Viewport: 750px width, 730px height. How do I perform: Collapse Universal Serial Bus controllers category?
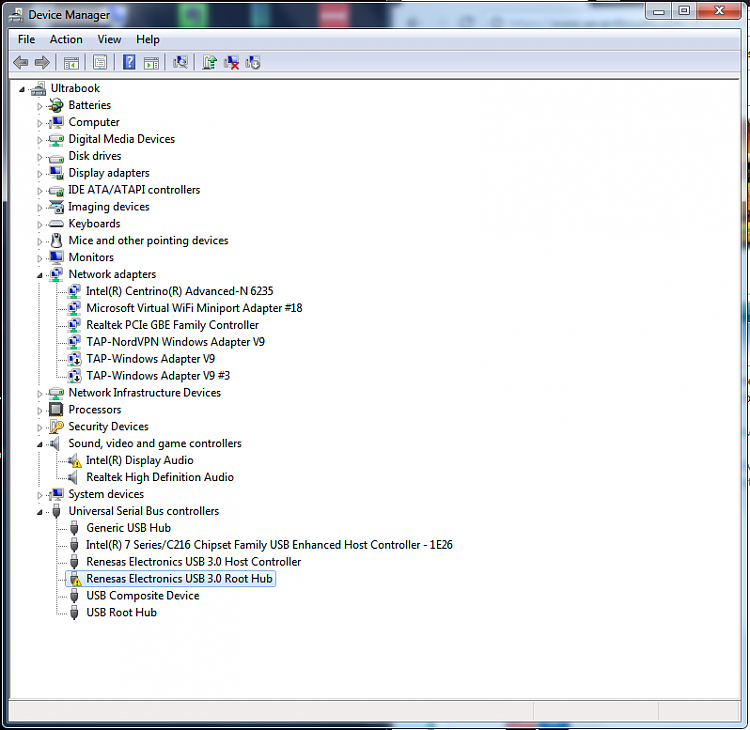coord(40,512)
